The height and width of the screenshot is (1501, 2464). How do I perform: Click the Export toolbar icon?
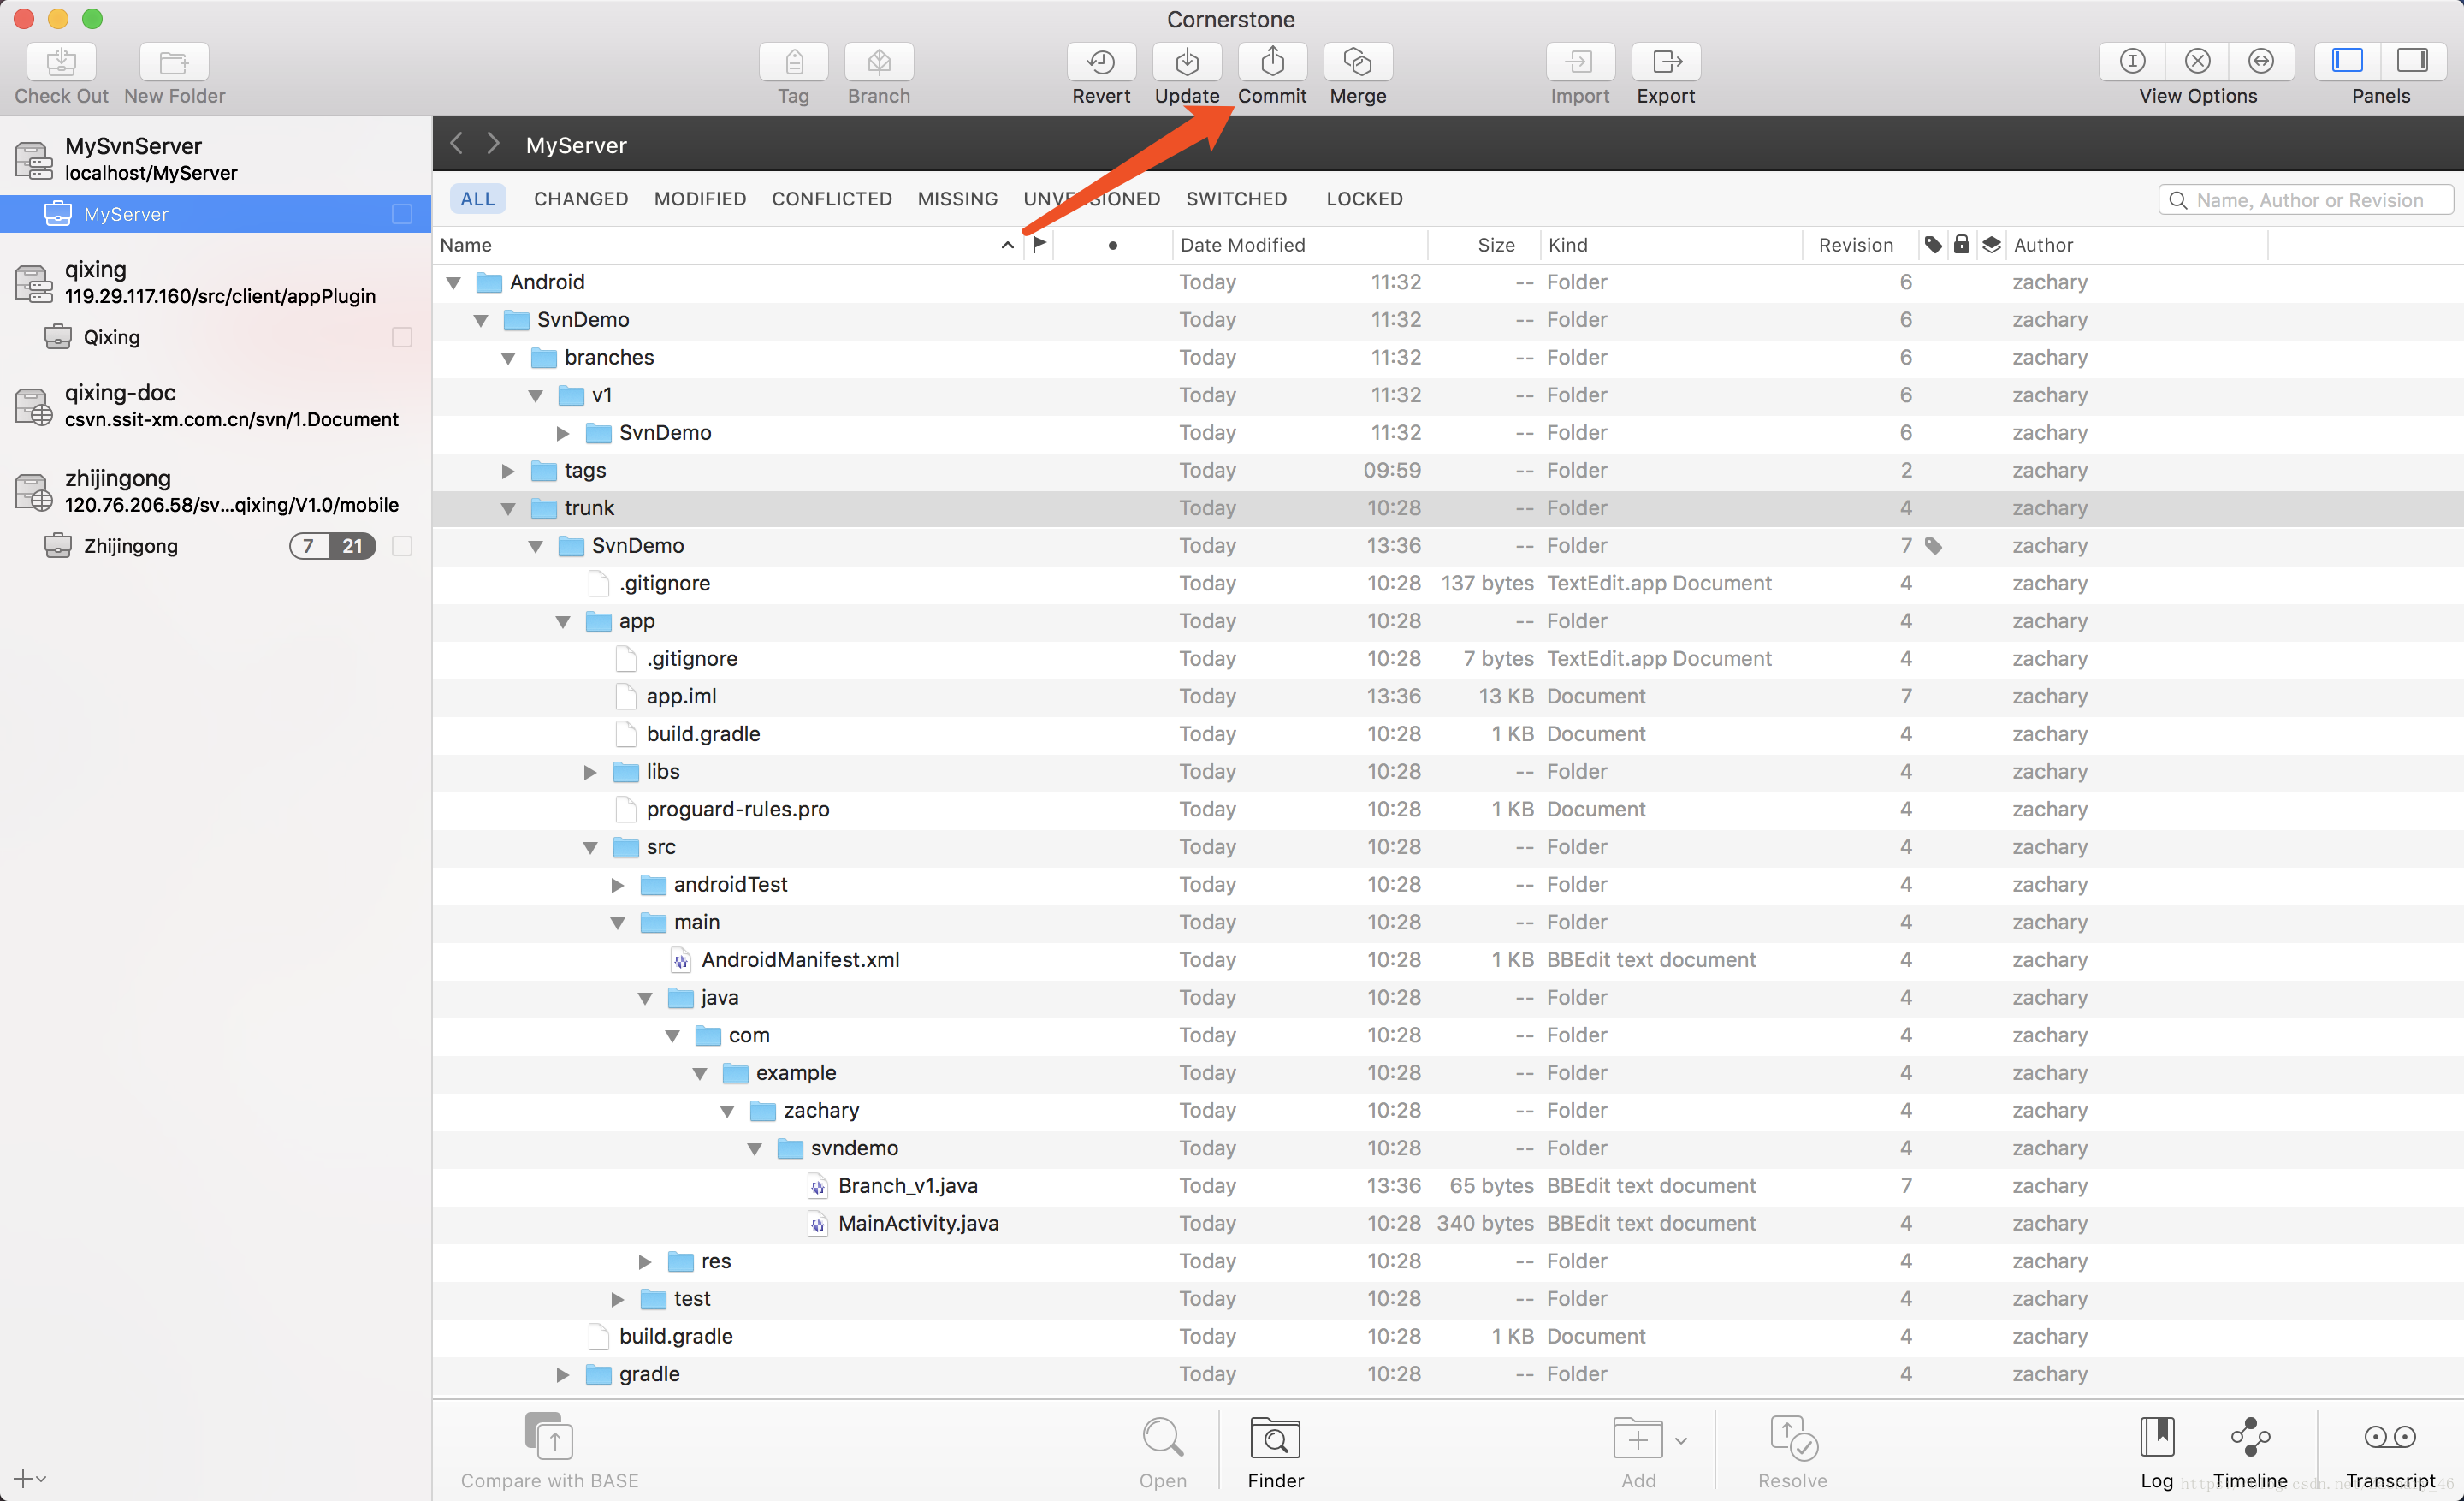pos(1666,62)
